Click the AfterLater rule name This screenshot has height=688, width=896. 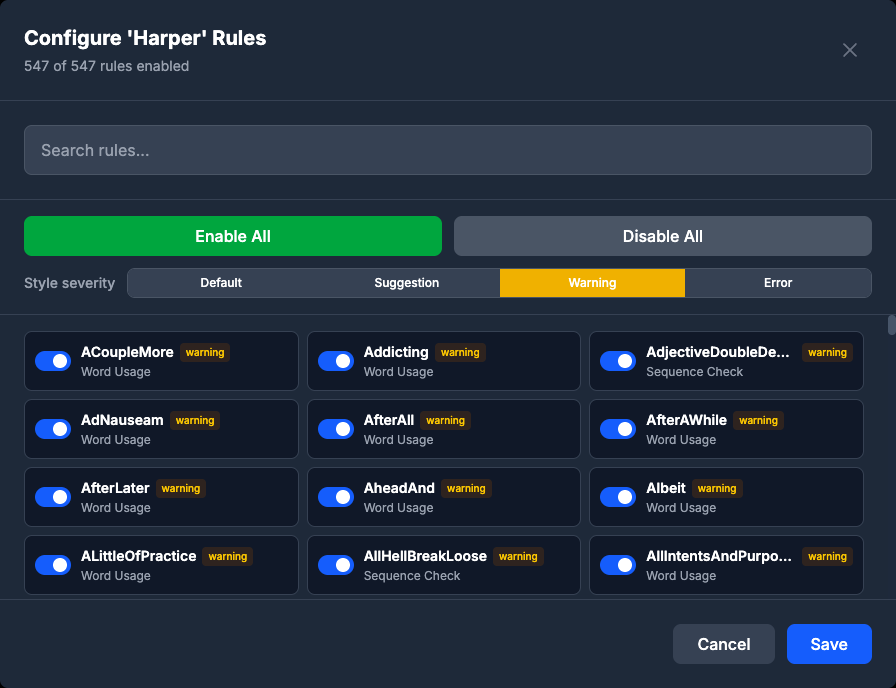click(115, 488)
